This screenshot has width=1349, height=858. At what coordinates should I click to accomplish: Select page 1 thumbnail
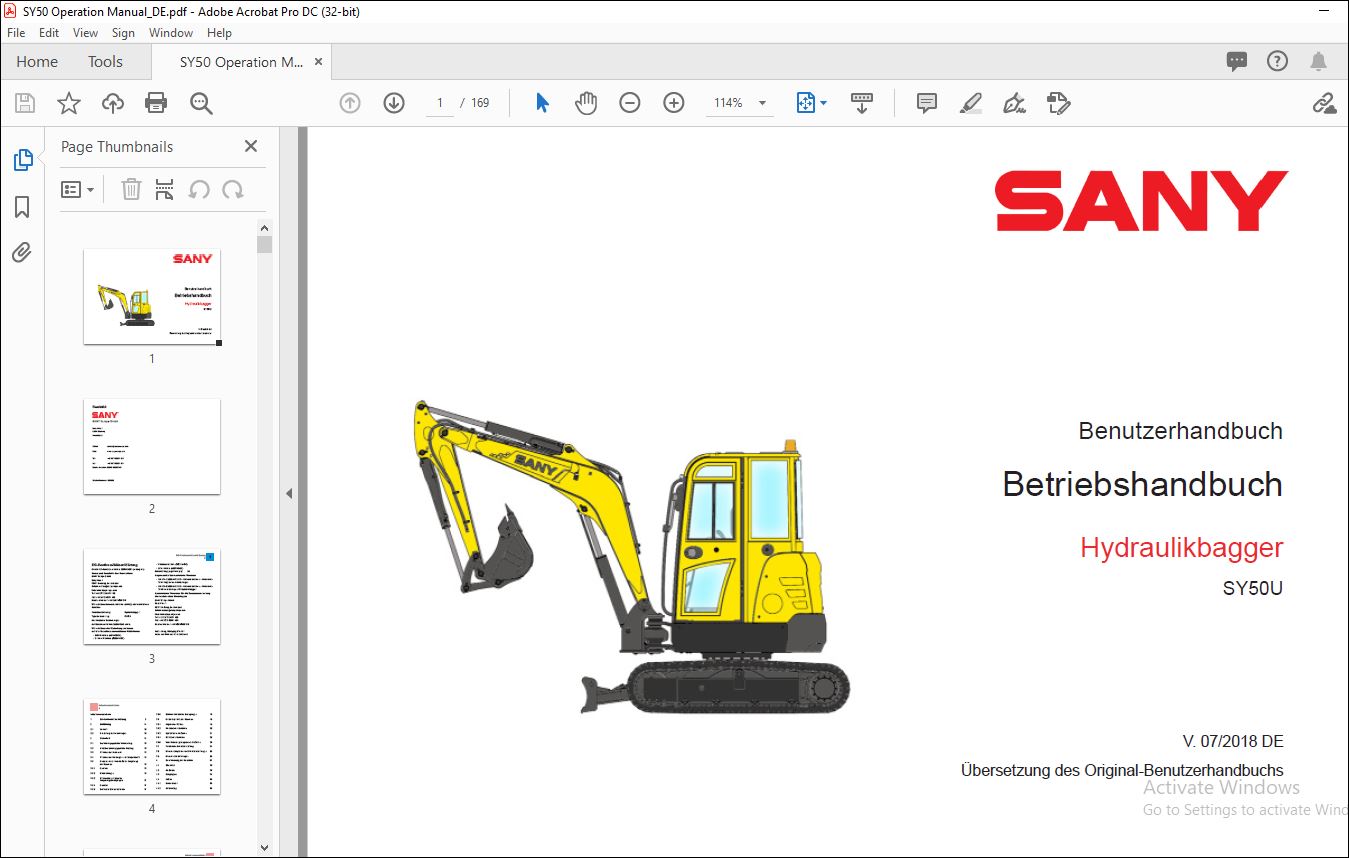point(152,297)
